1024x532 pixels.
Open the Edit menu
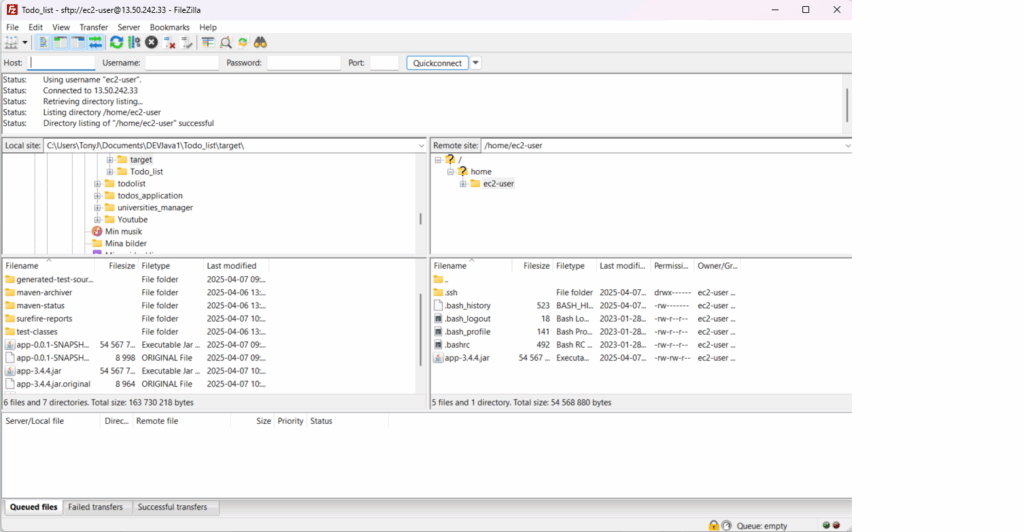(35, 27)
